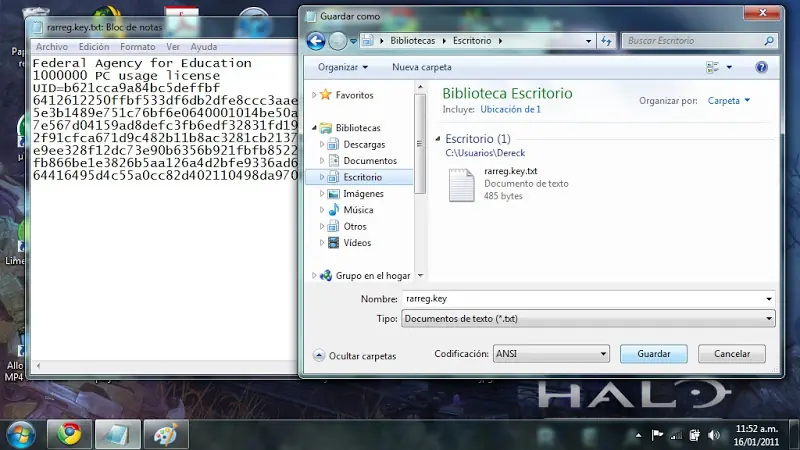This screenshot has height=450, width=800.
Task: Collapse the Bibliotecas tree node
Action: tap(314, 128)
